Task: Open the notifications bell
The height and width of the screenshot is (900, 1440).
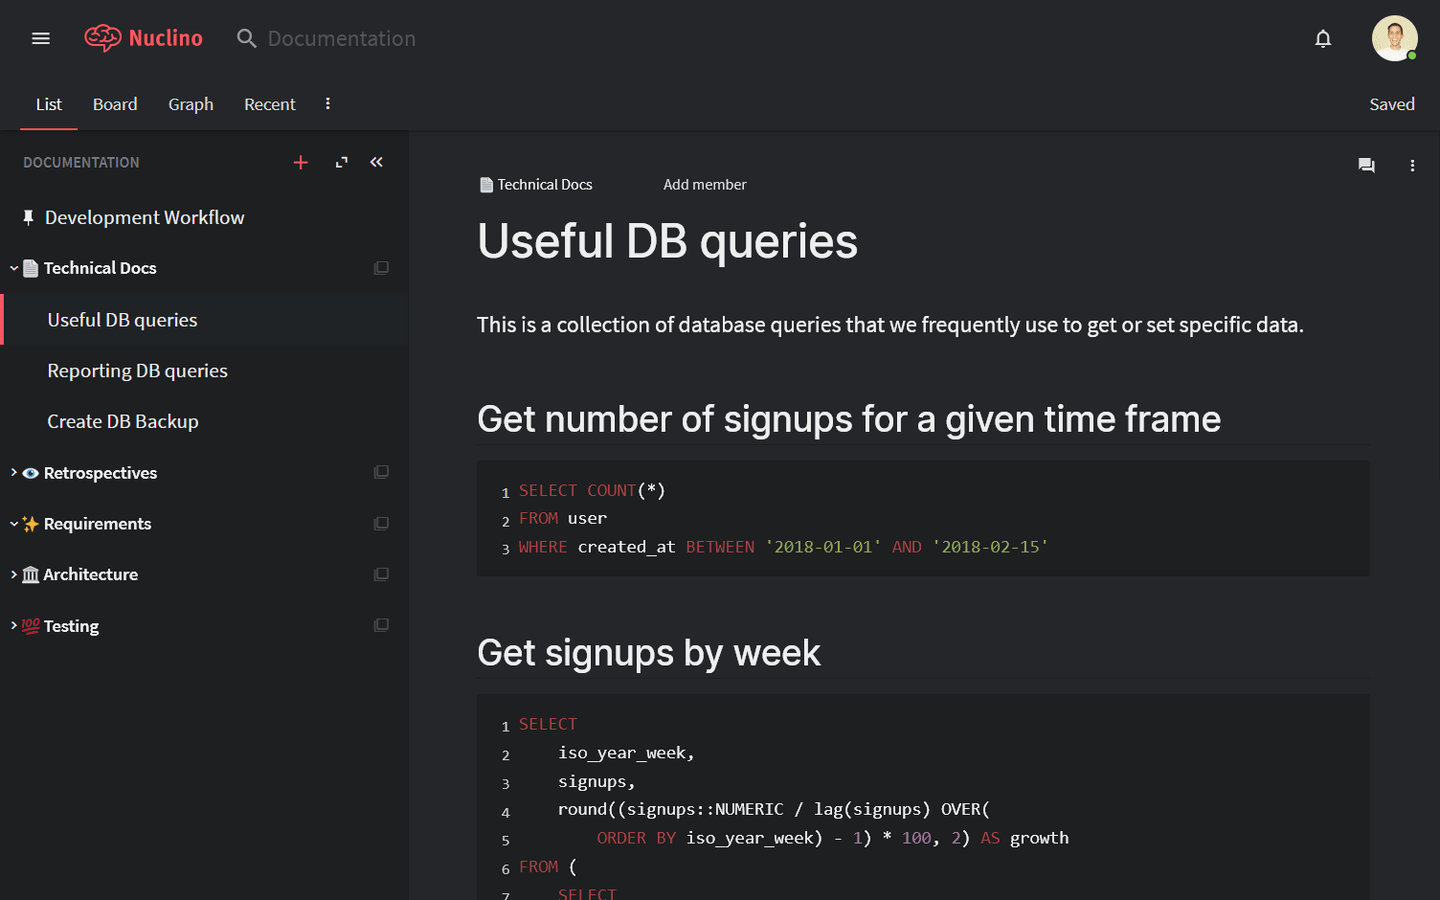Action: coord(1323,38)
